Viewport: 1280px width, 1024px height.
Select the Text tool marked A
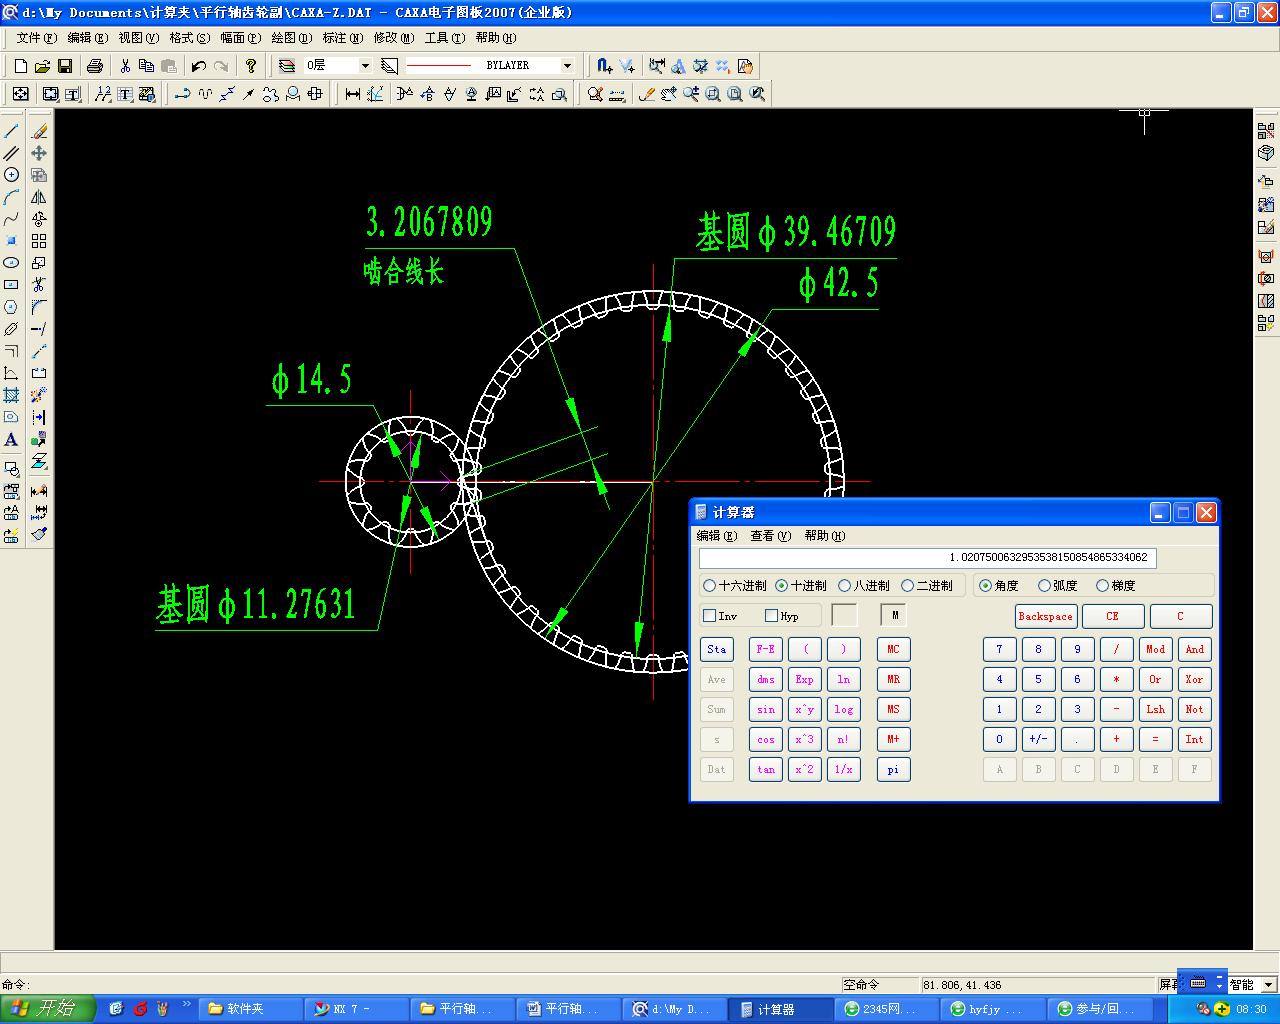pos(11,439)
